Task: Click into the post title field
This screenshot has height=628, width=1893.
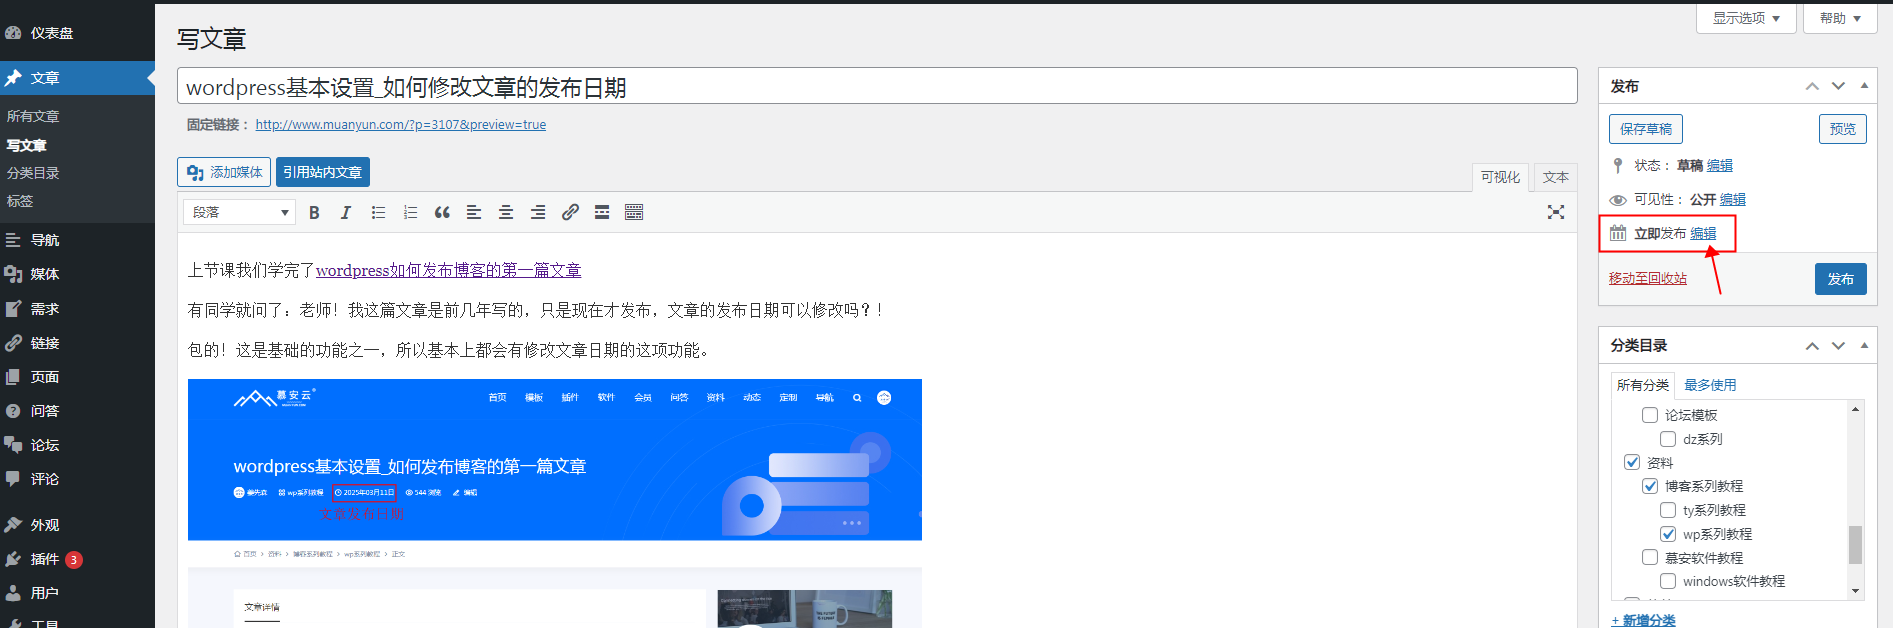Action: [877, 86]
